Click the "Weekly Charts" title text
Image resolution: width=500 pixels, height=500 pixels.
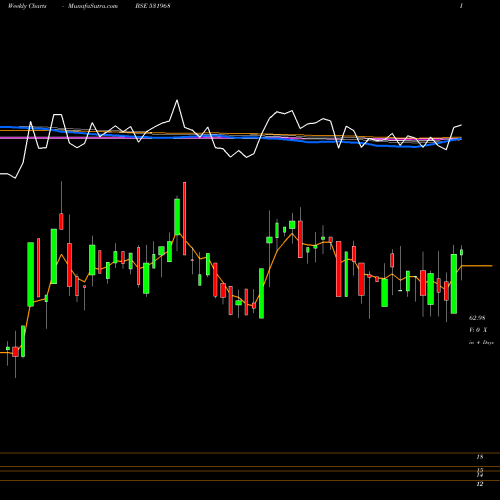27,6
